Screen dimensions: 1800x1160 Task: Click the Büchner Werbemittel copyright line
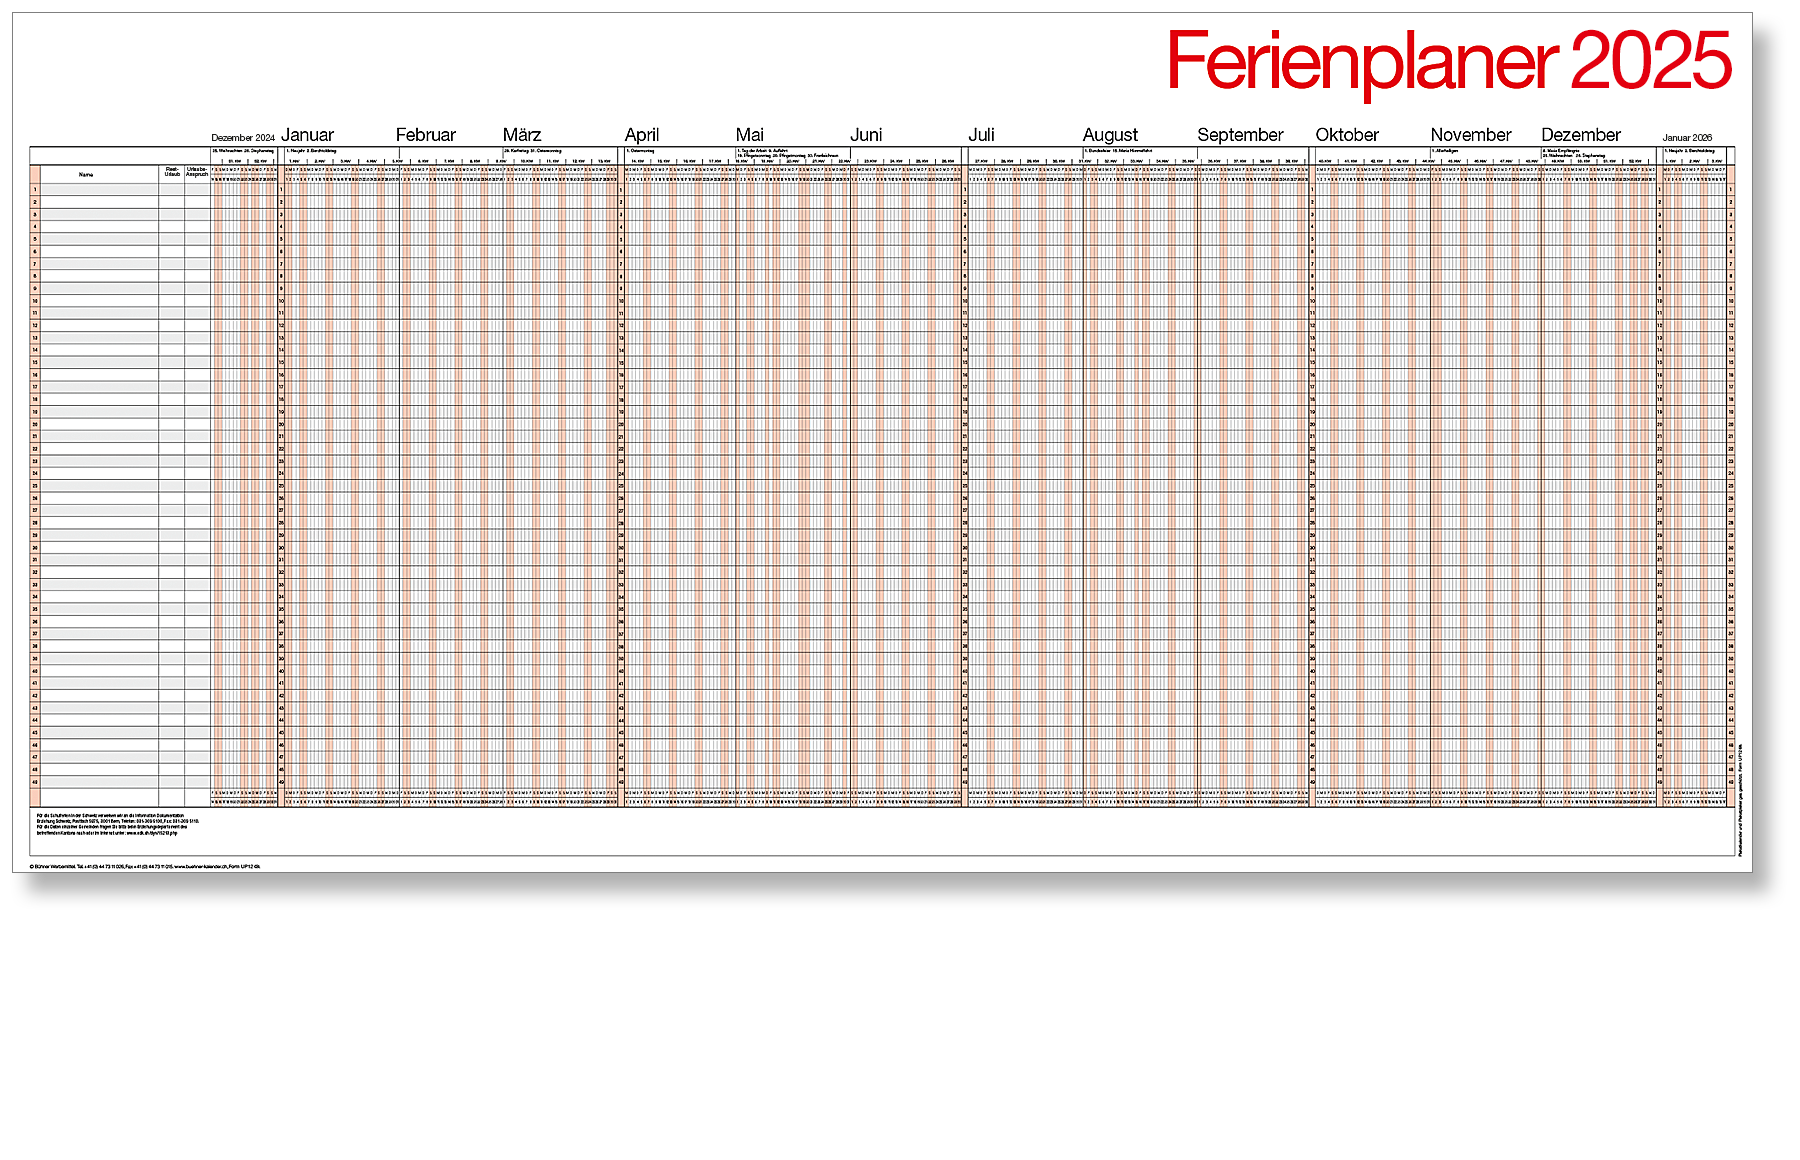tap(145, 866)
